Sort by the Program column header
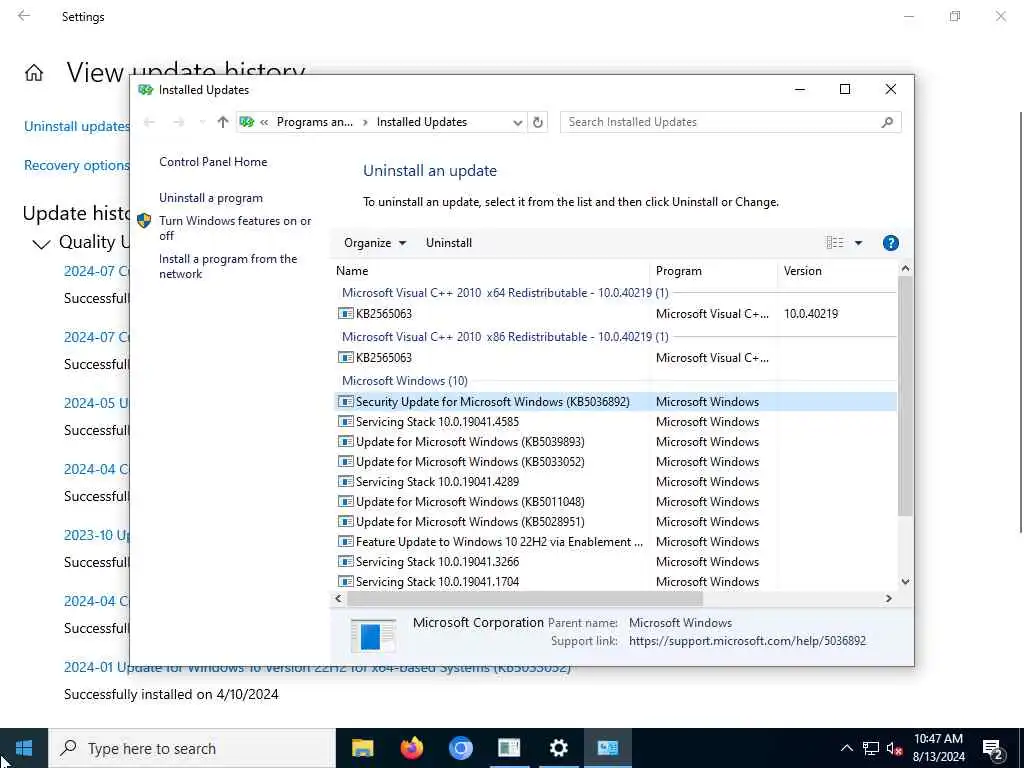The height and width of the screenshot is (768, 1024). (714, 271)
